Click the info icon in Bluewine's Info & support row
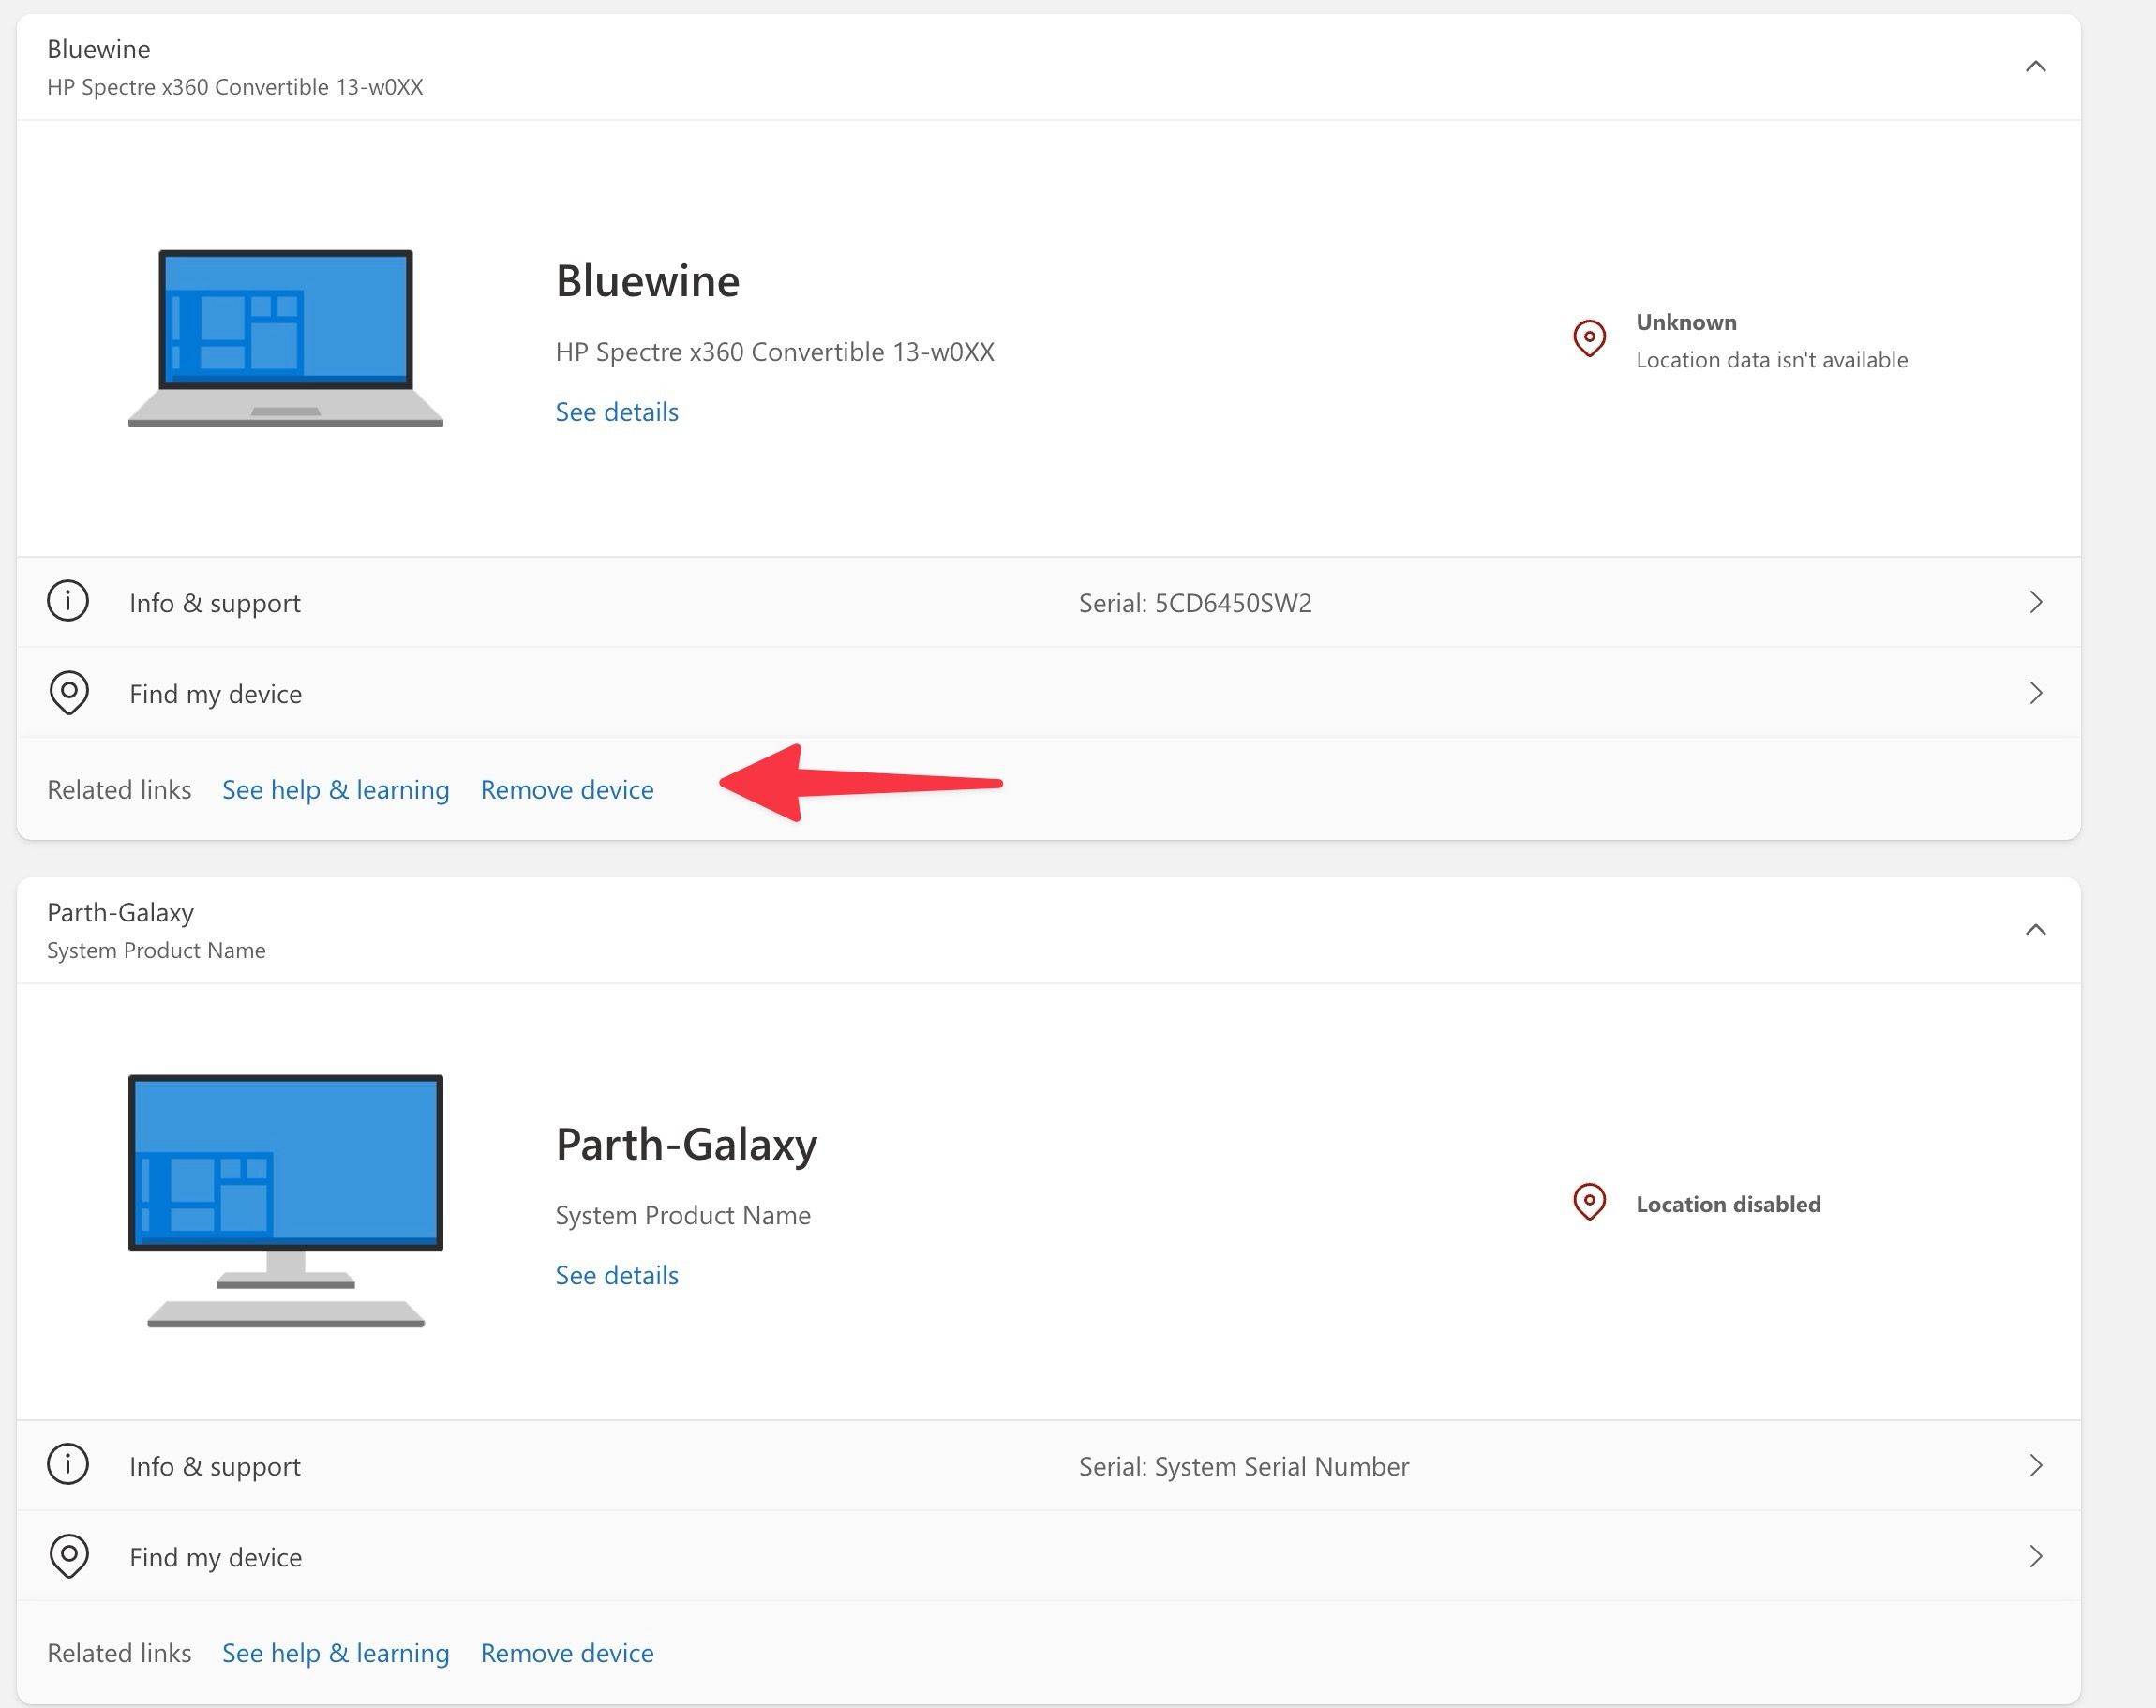Image resolution: width=2156 pixels, height=1708 pixels. click(x=68, y=601)
